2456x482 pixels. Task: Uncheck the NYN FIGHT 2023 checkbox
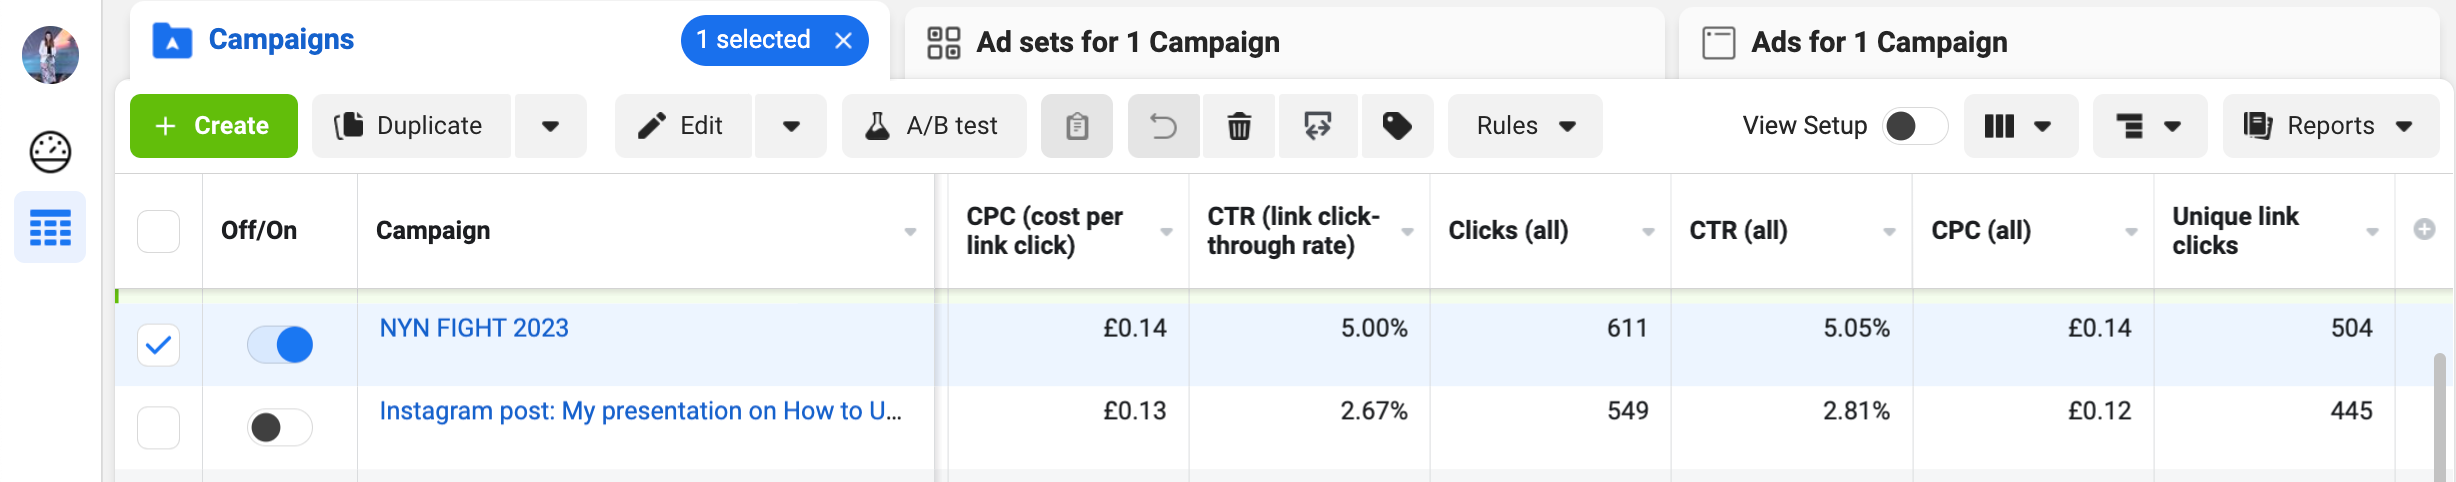pyautogui.click(x=158, y=345)
